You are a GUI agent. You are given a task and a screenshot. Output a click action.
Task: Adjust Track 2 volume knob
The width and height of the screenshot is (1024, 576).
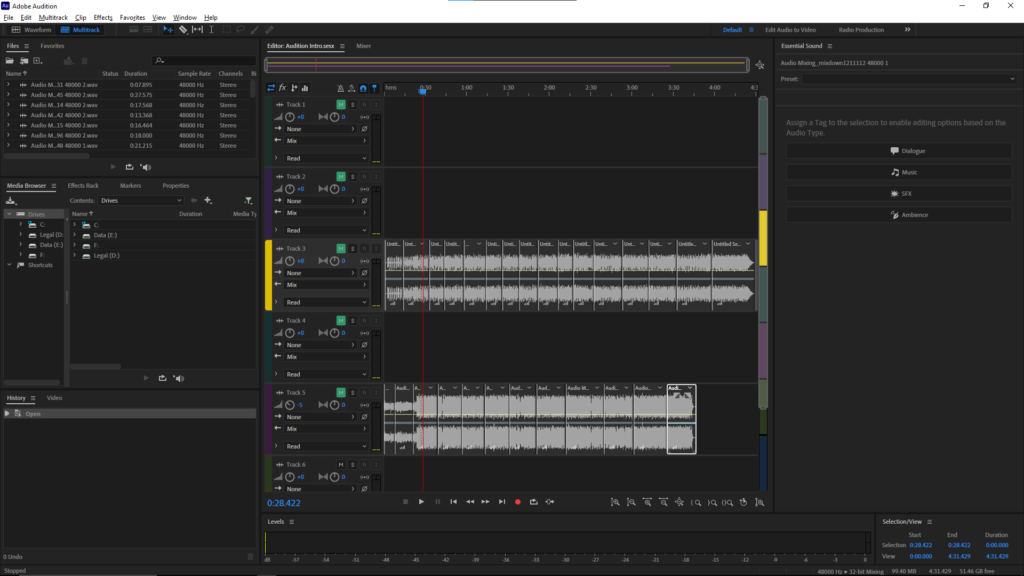pos(290,189)
